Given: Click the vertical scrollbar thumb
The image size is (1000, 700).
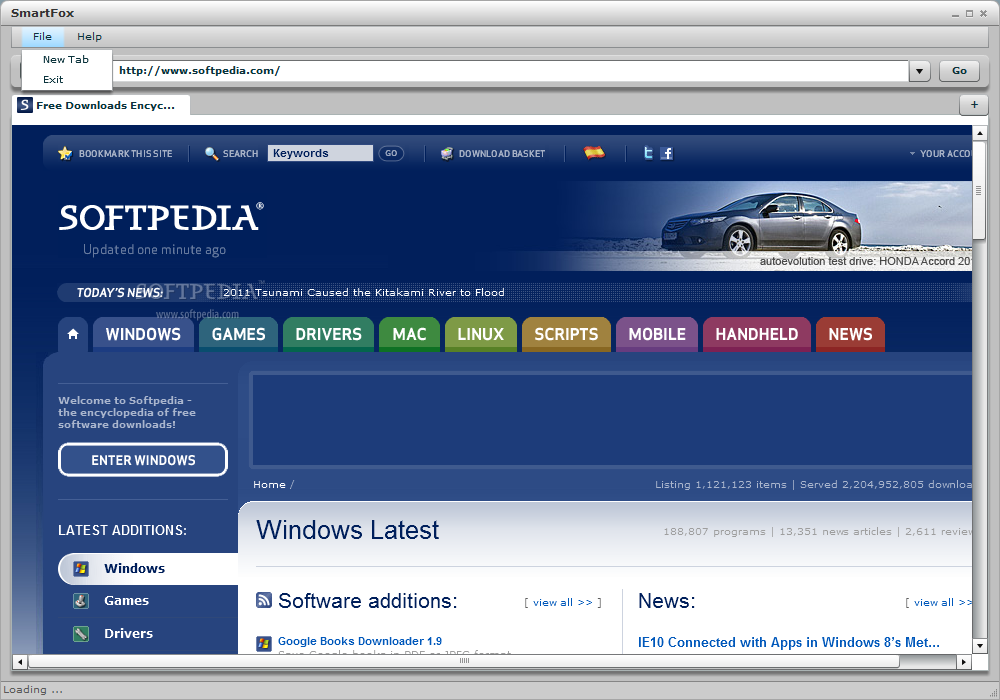Looking at the screenshot, I should [x=980, y=190].
